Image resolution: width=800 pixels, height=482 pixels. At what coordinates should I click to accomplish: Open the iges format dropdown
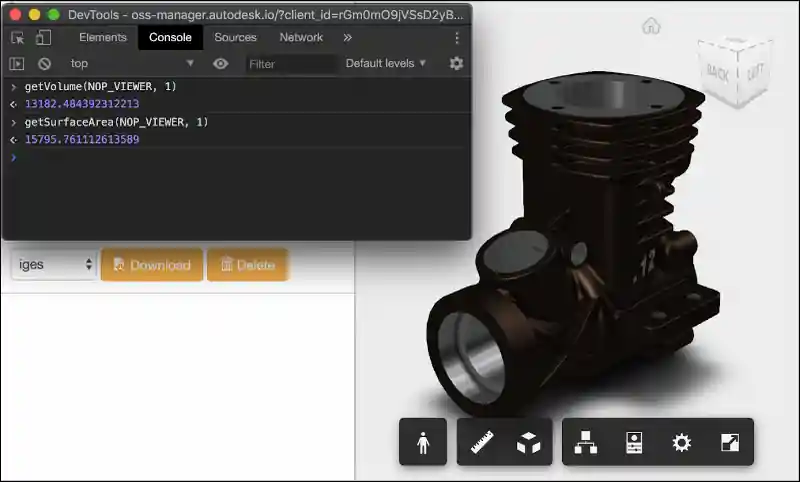(x=55, y=265)
